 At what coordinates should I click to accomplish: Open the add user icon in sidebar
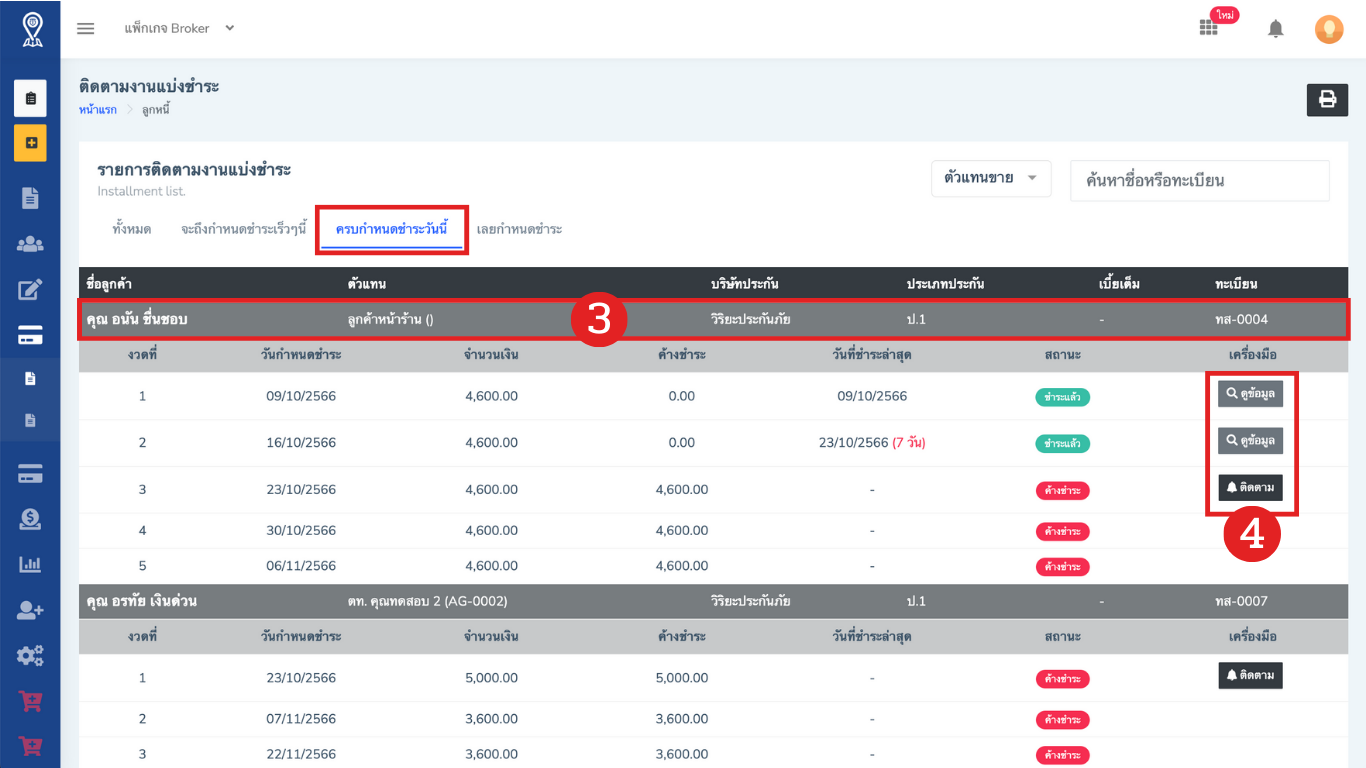[x=30, y=610]
